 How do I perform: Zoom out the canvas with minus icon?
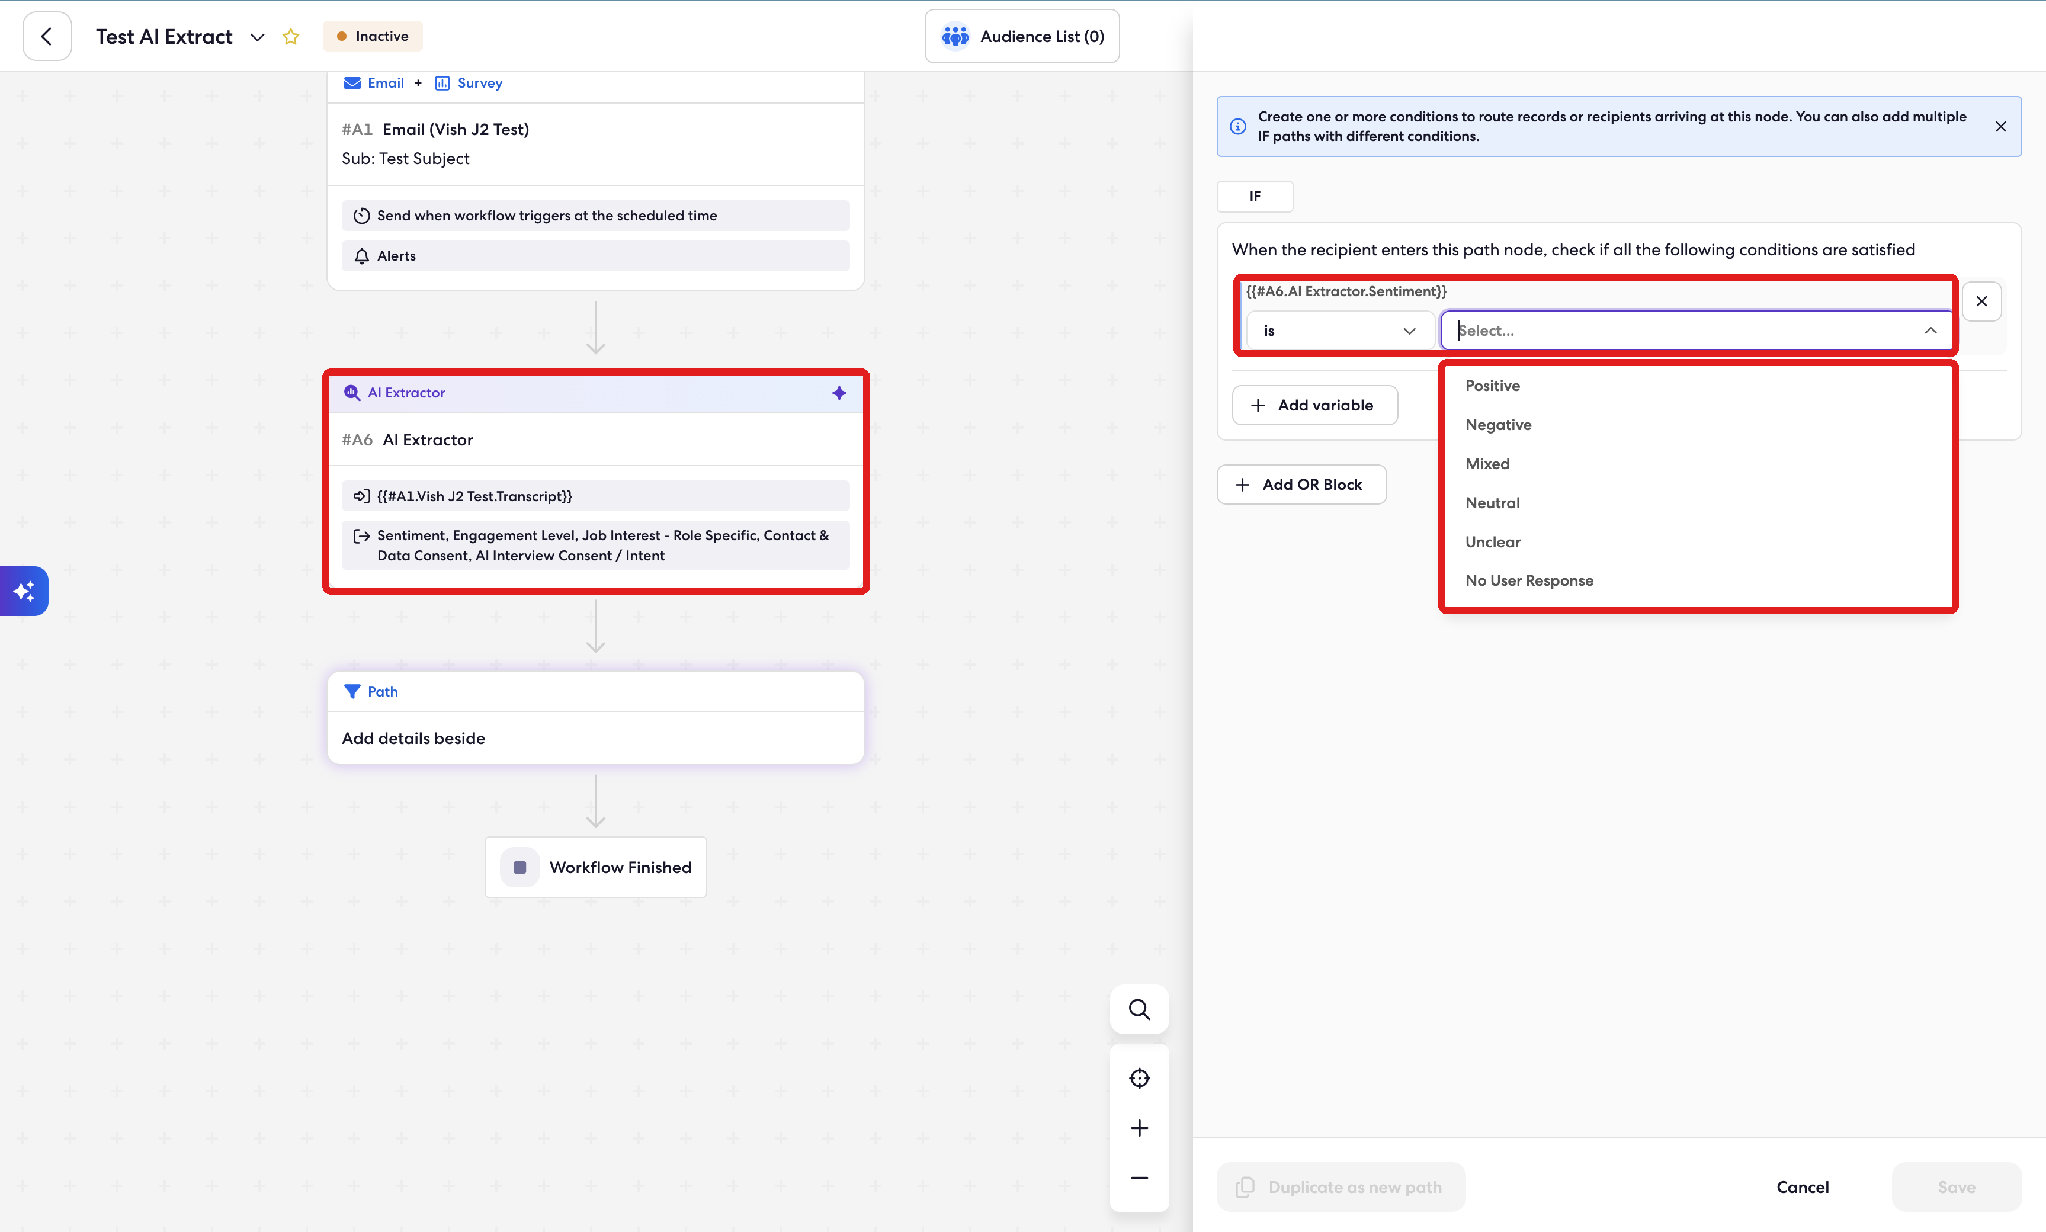(x=1139, y=1178)
